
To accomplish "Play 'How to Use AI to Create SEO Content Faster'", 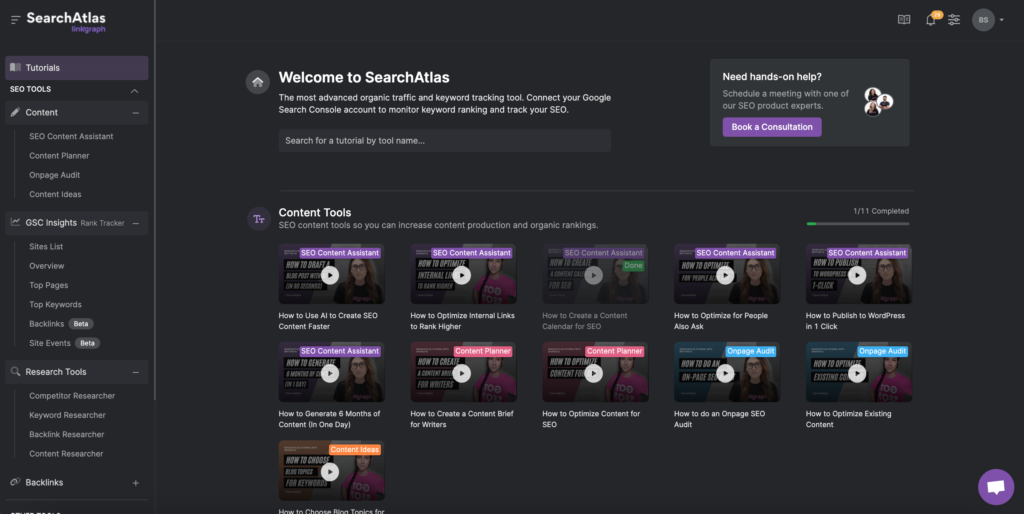I will point(330,274).
